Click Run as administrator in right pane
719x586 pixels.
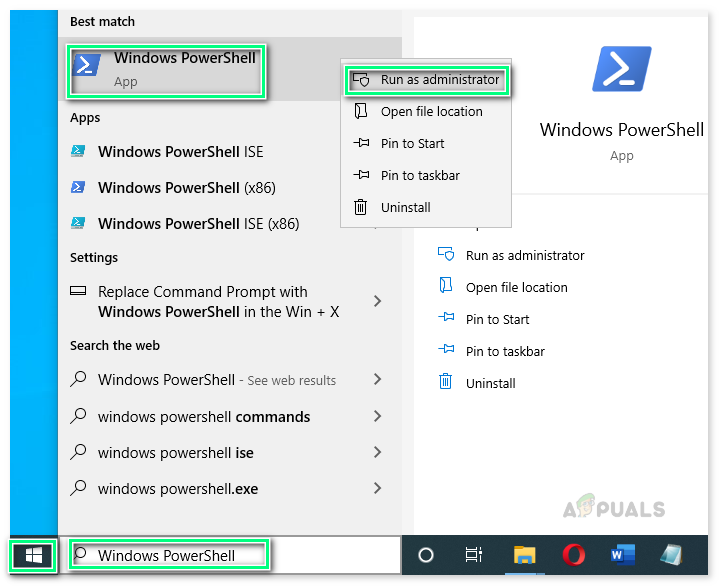coord(525,255)
